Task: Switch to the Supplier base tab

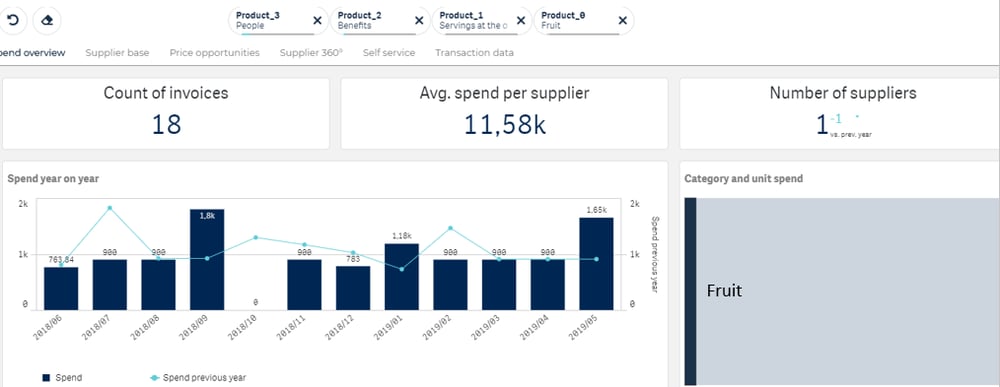Action: pos(117,53)
